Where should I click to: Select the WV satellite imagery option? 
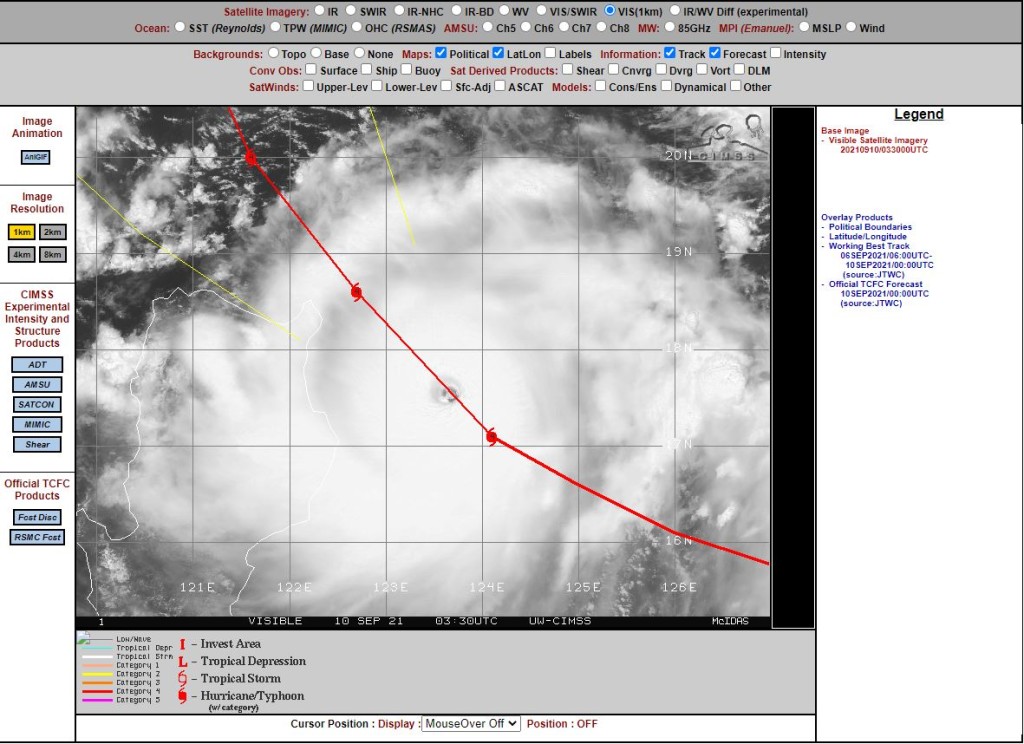pyautogui.click(x=504, y=10)
